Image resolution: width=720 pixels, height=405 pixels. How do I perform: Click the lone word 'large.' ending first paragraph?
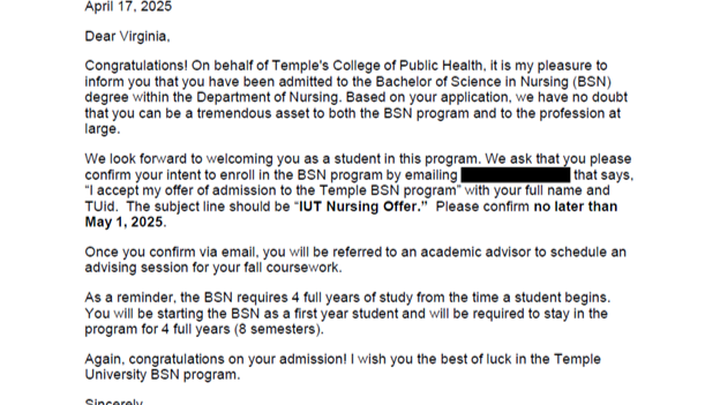[x=102, y=129]
